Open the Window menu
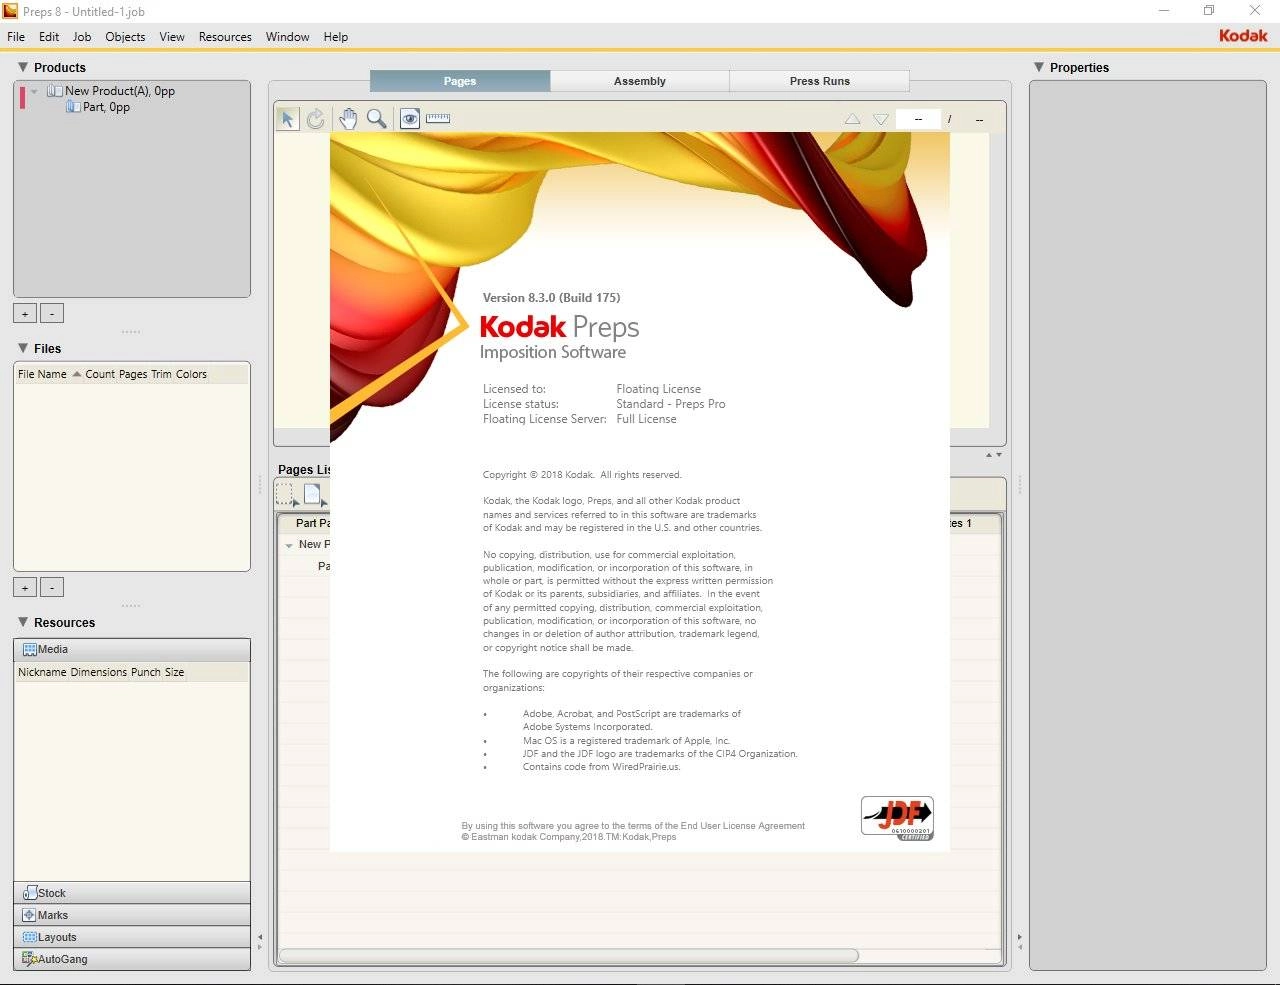1280x985 pixels. pos(287,37)
